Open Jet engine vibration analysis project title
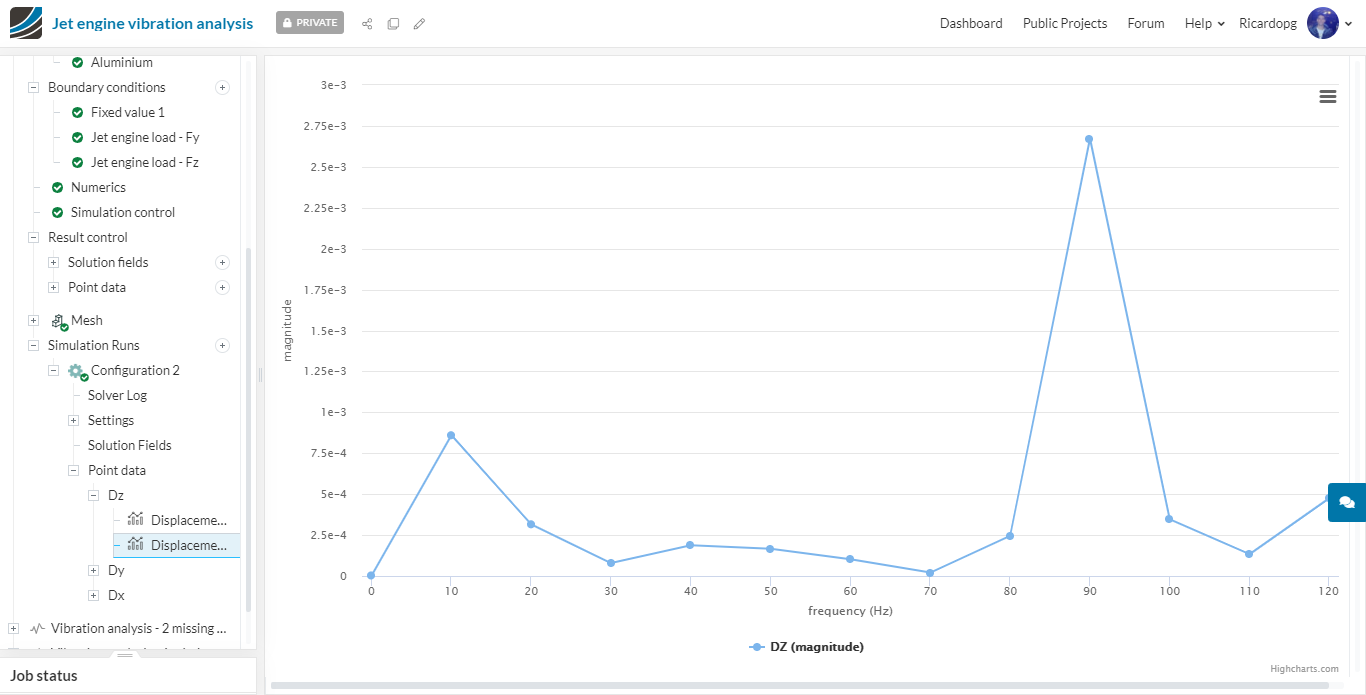This screenshot has height=695, width=1366. (x=152, y=23)
